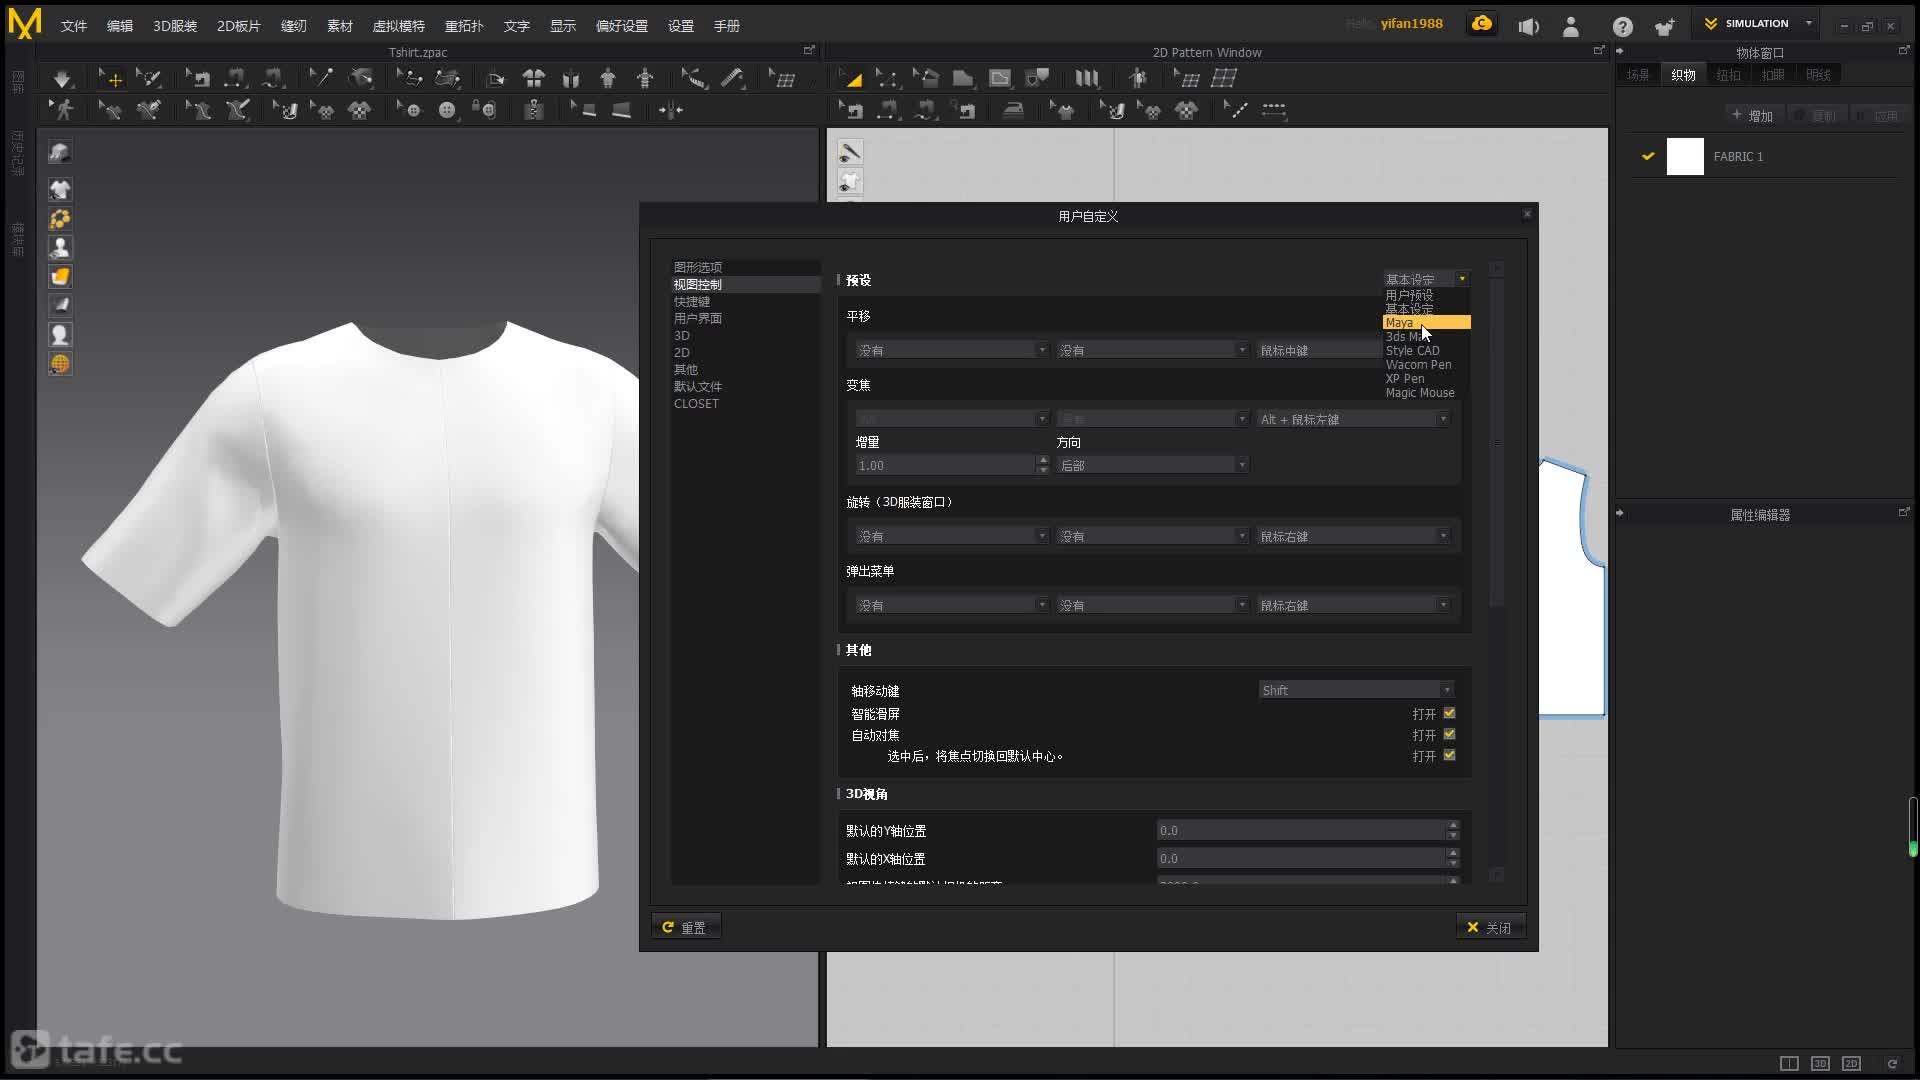
Task: Toggle the 智能滑屏 checkbox
Action: point(1449,713)
